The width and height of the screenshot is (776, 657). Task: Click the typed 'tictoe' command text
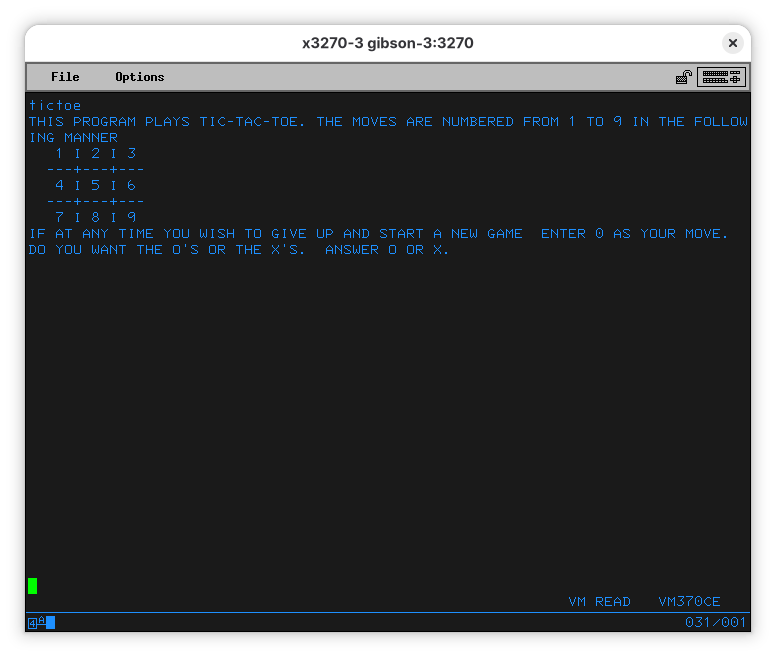(x=55, y=105)
